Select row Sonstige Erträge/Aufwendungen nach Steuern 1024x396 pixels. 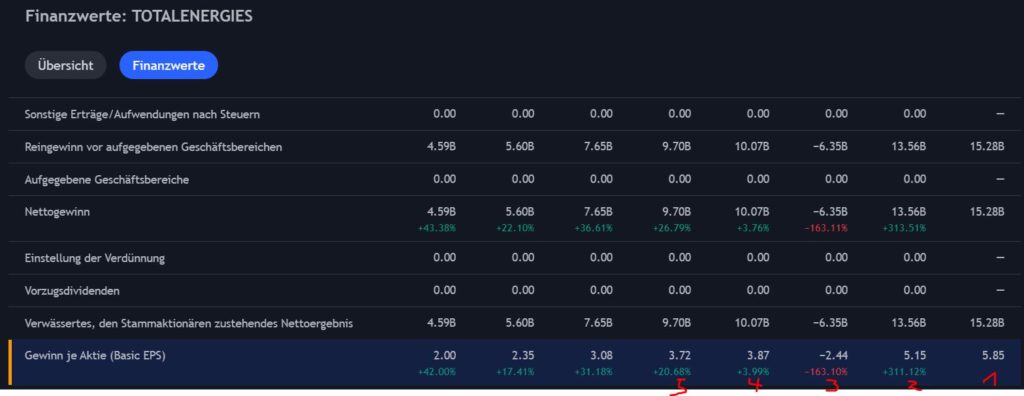[516, 114]
